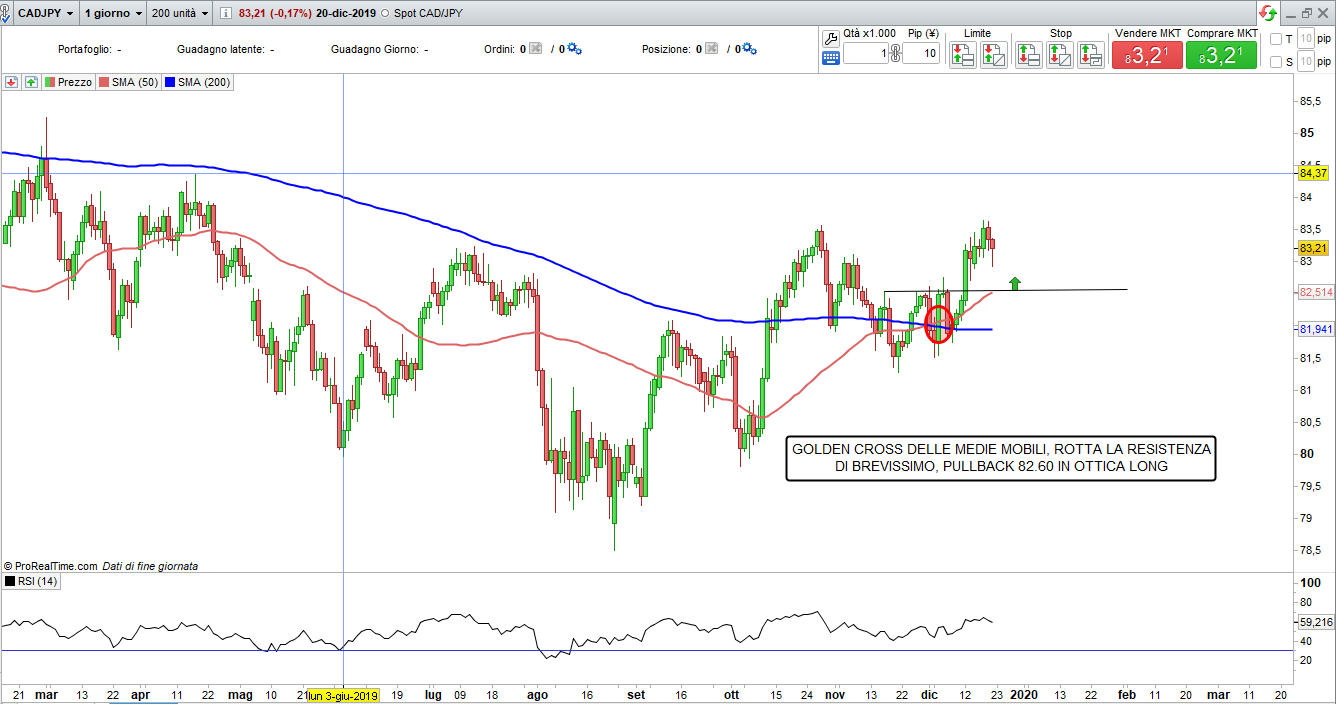Click the Qtà quantity input field
This screenshot has height=704, width=1336.
(865, 54)
